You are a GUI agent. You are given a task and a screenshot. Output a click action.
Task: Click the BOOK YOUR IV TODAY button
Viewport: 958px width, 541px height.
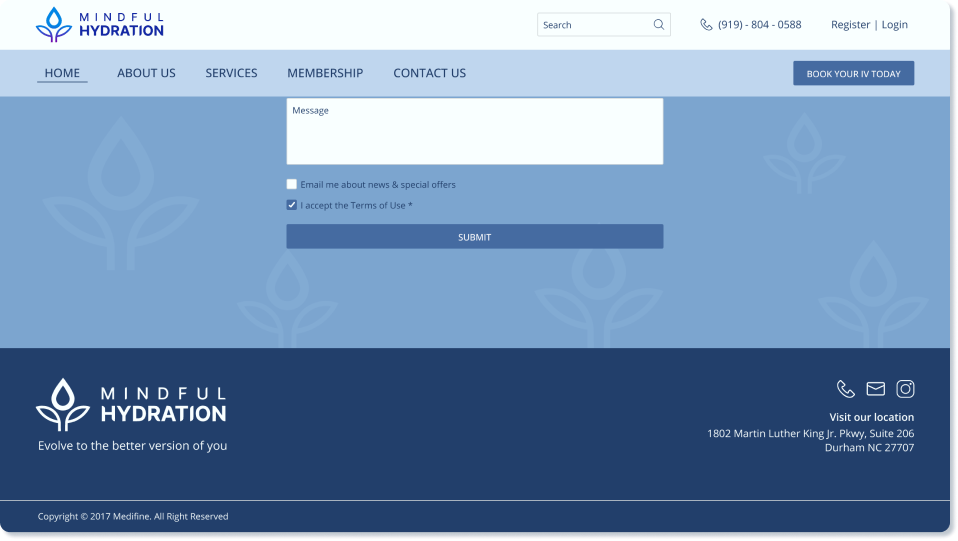point(854,73)
